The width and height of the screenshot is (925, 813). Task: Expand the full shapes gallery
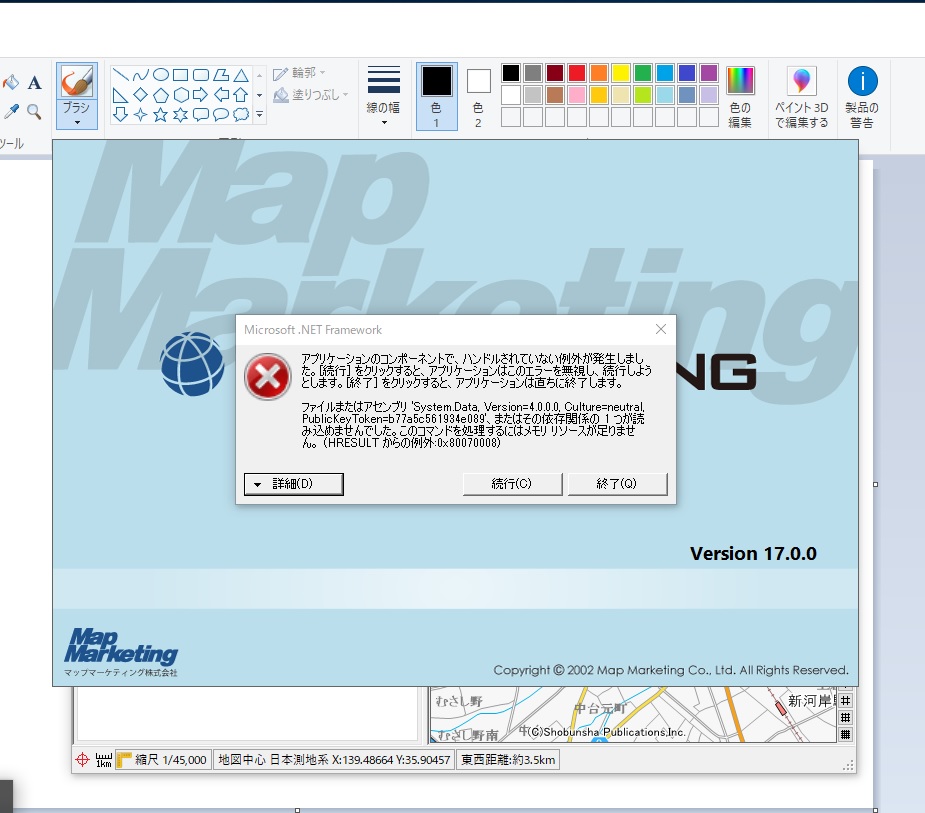pyautogui.click(x=260, y=115)
